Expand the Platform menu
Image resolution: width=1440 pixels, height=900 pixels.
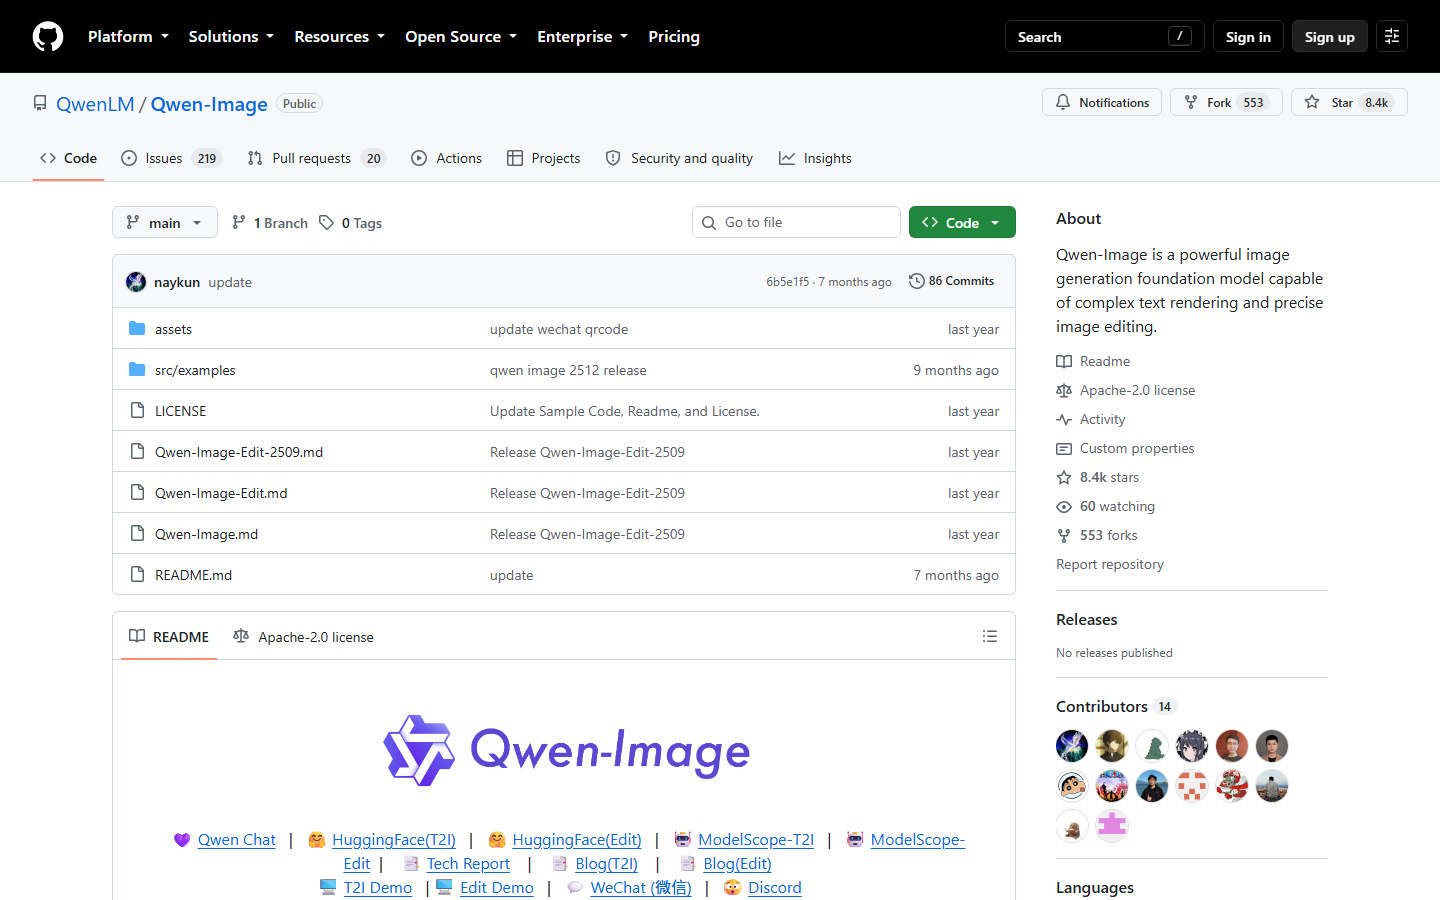tap(128, 36)
